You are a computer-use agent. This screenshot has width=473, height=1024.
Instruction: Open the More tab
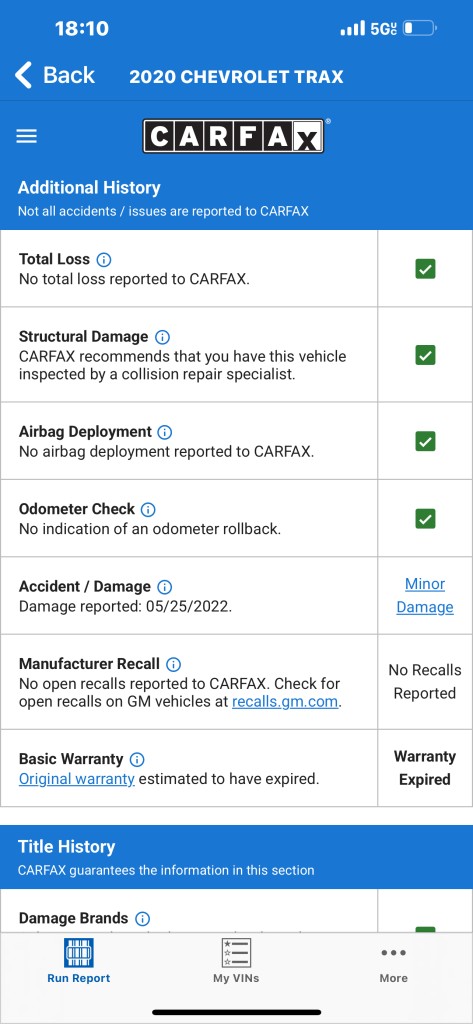tap(393, 961)
